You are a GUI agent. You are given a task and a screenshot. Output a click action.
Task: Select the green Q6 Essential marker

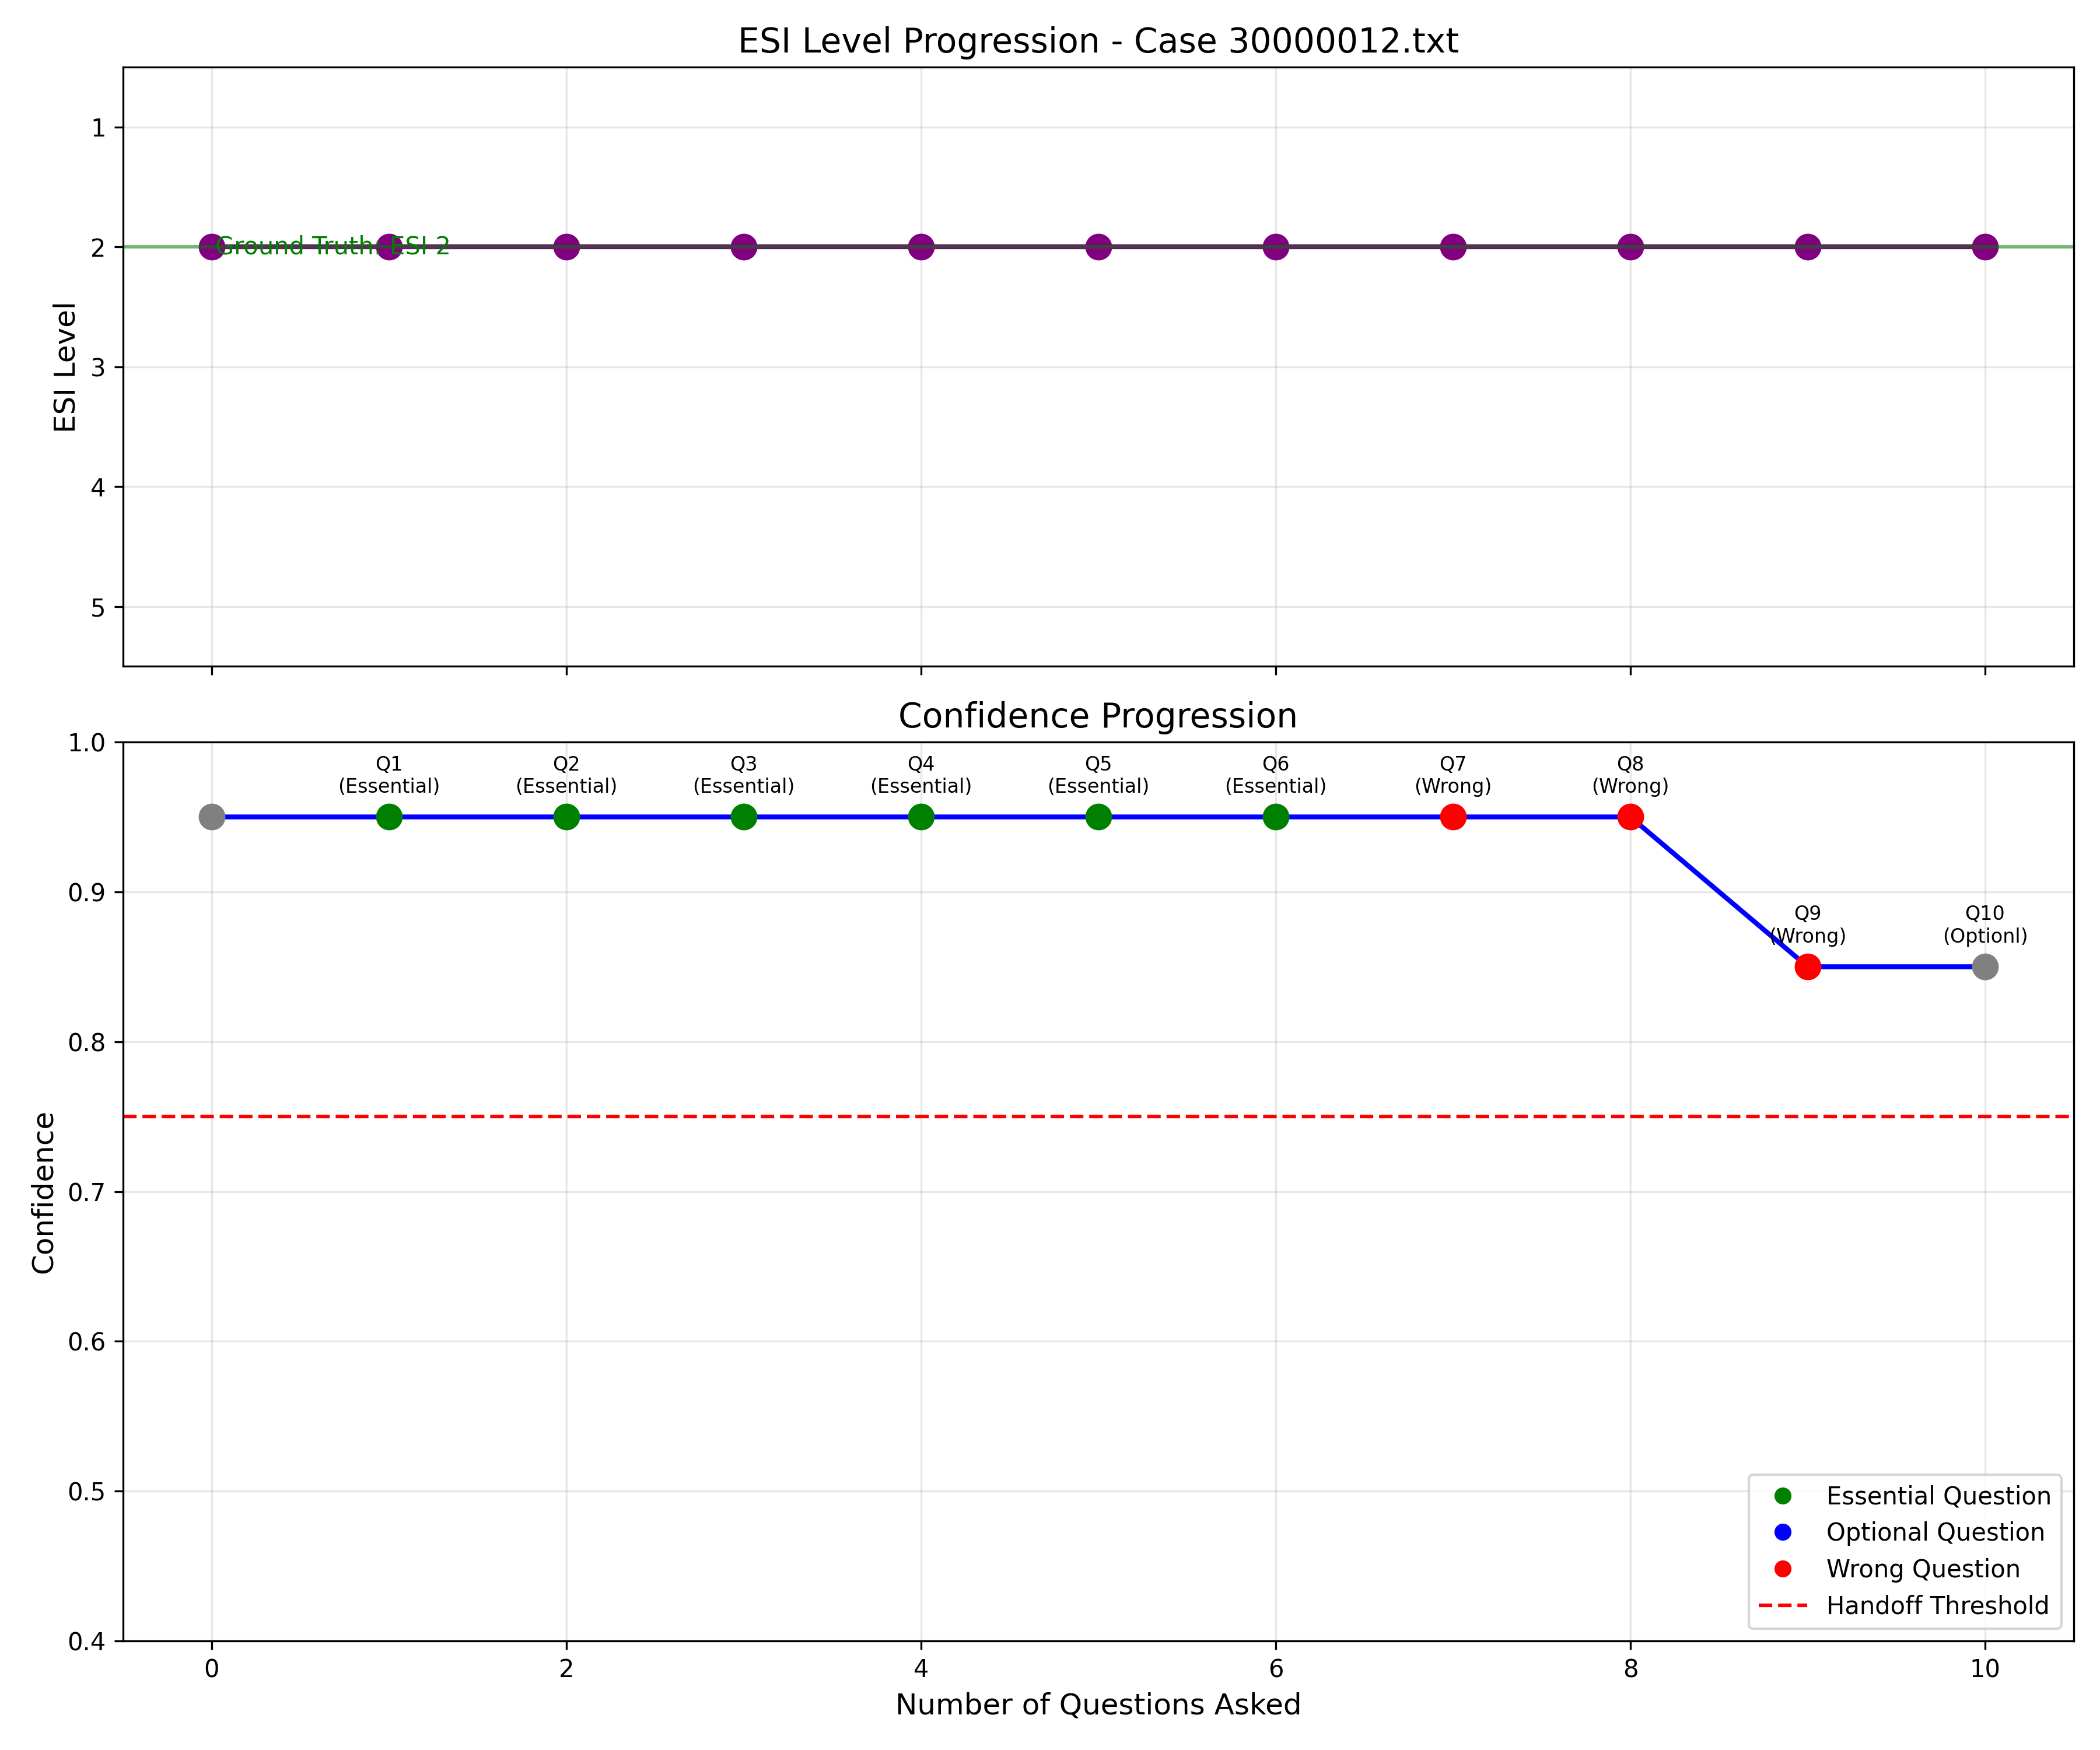[1276, 817]
